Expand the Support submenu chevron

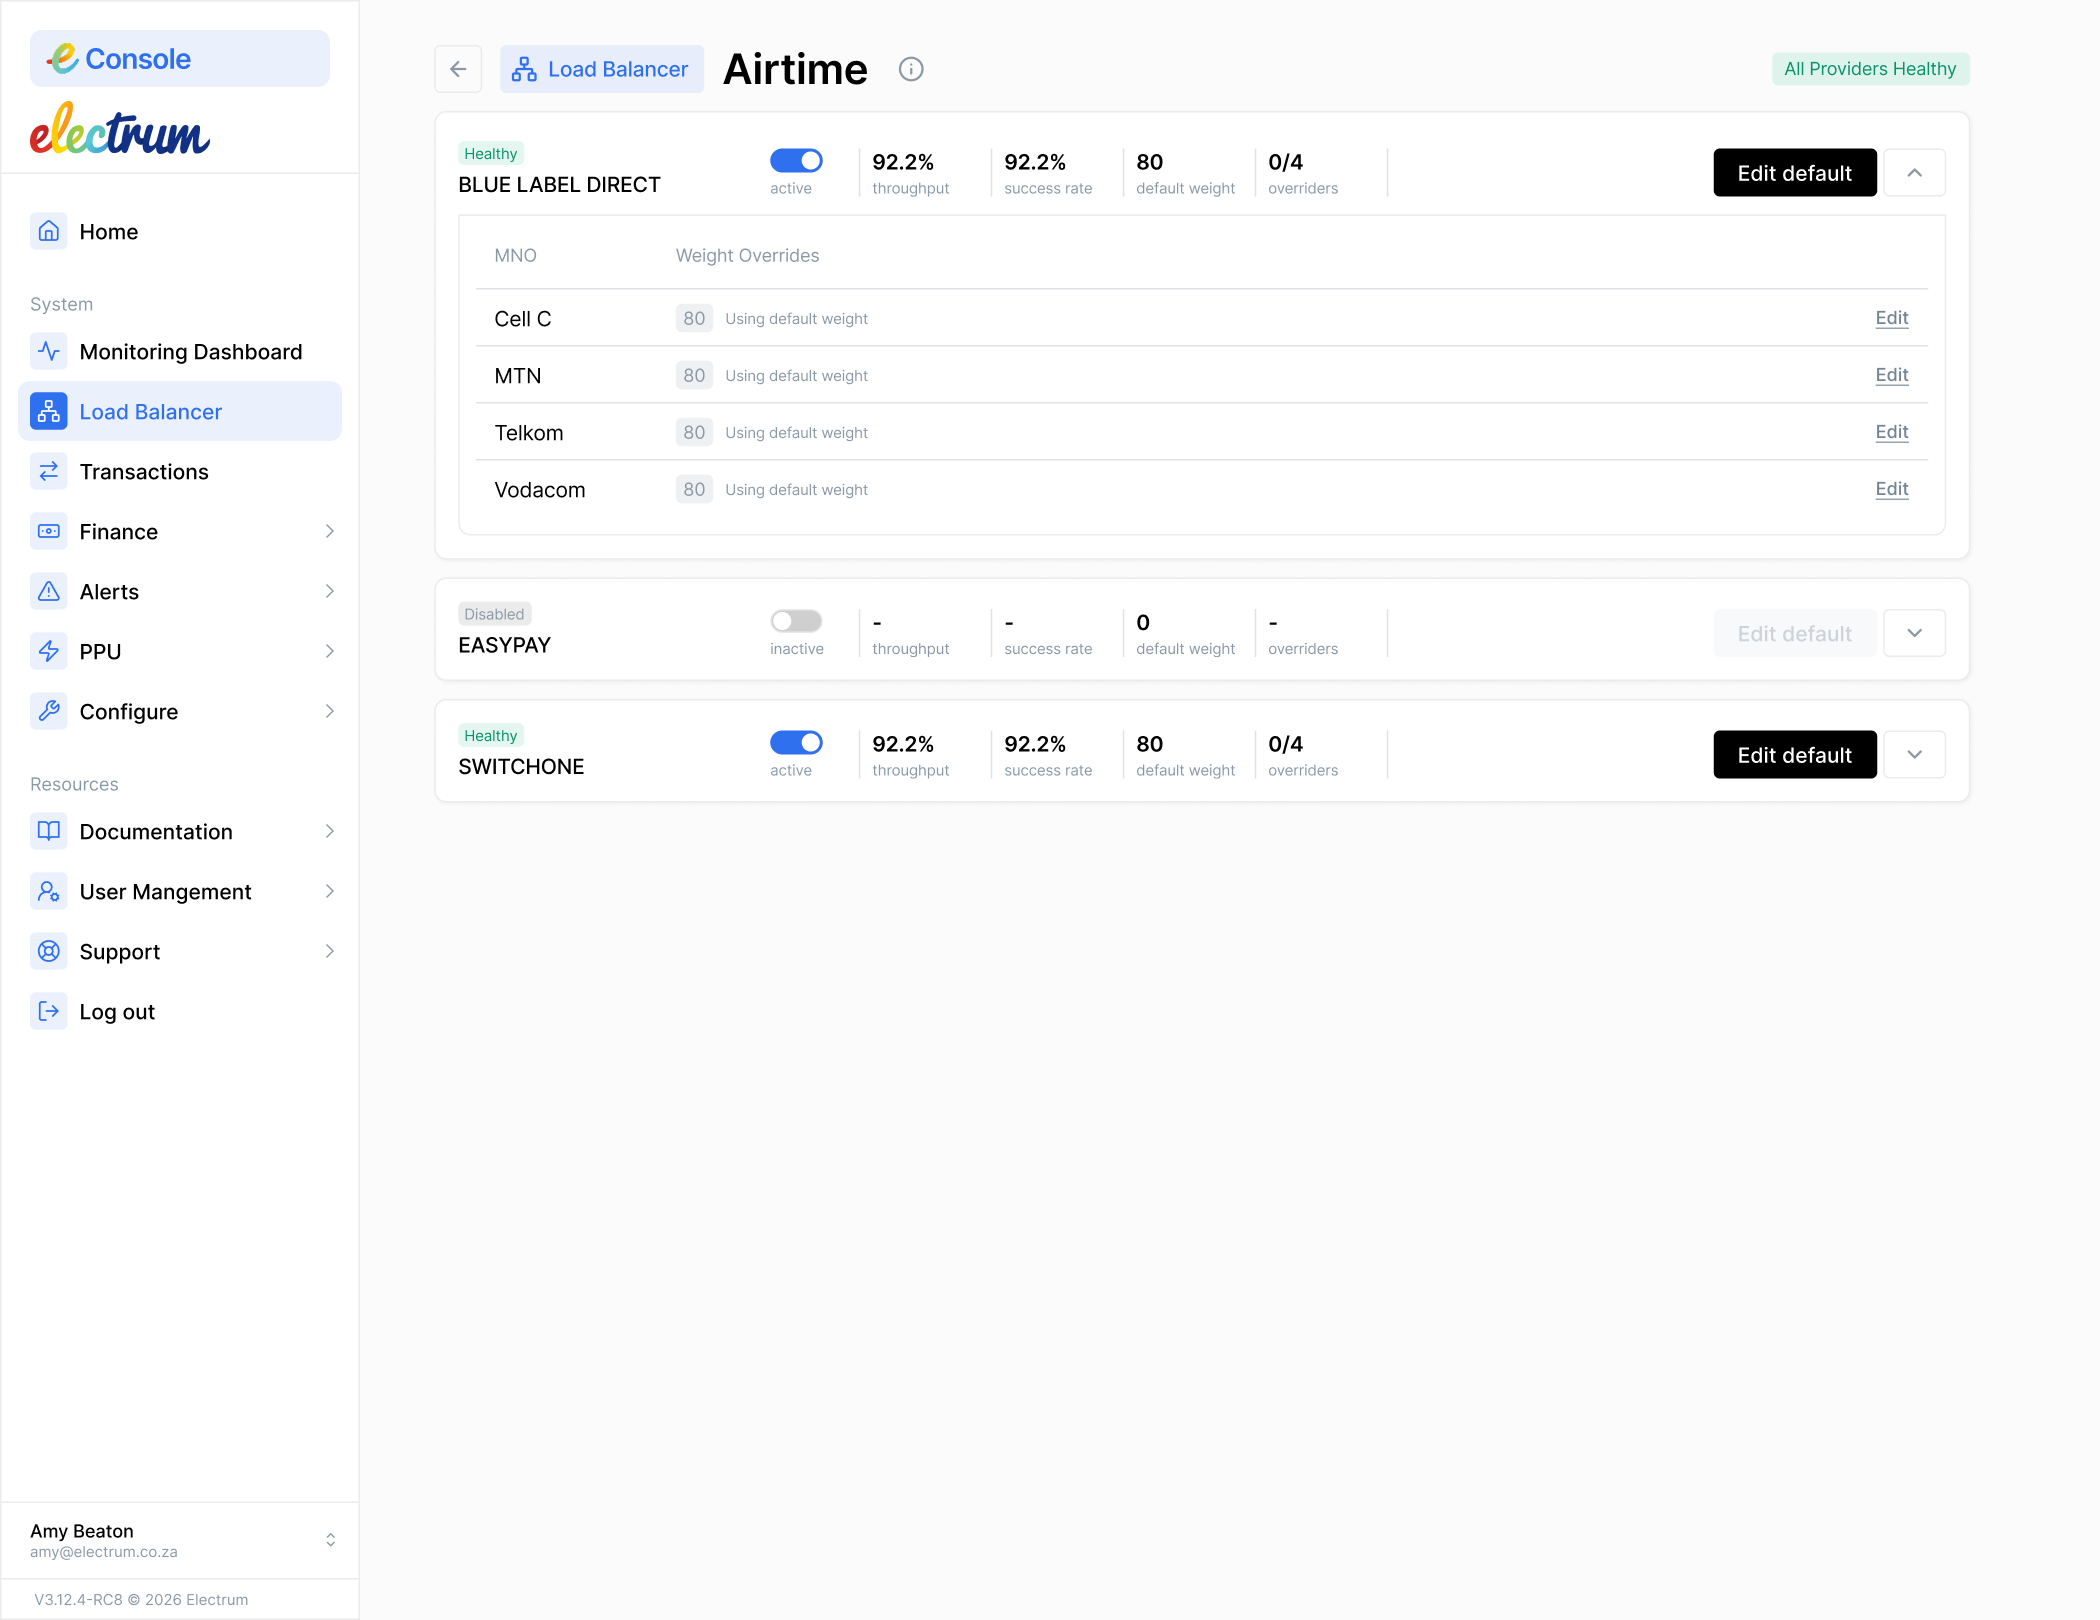(330, 951)
